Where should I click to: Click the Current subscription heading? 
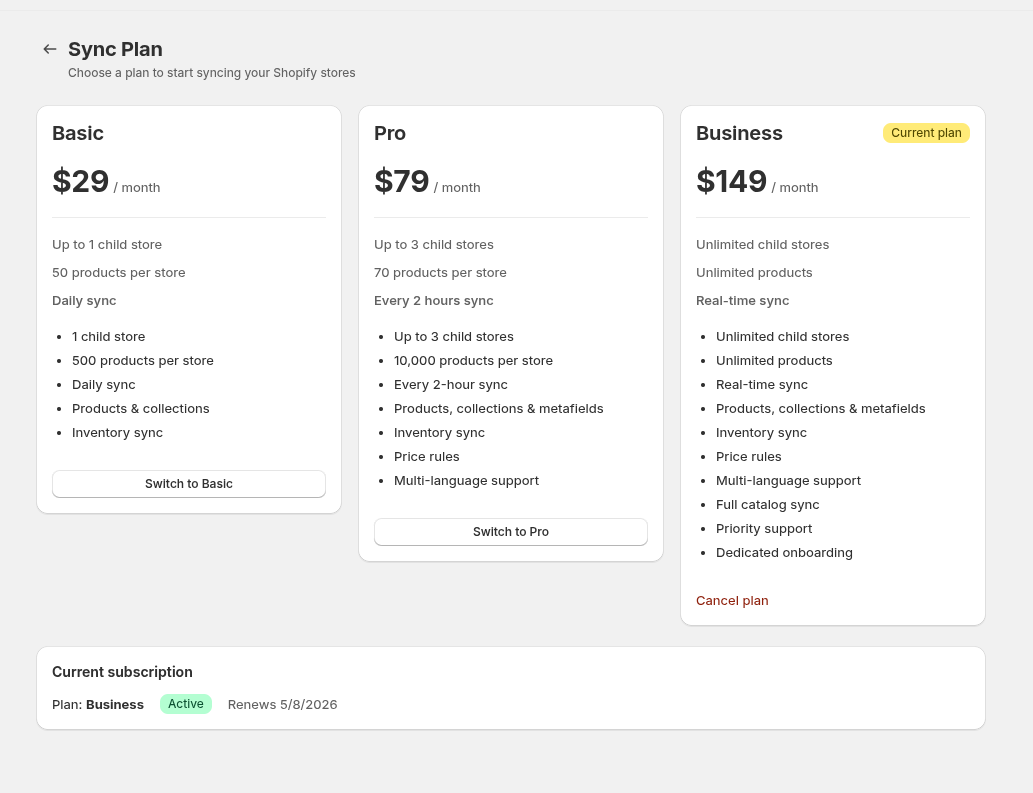(122, 672)
